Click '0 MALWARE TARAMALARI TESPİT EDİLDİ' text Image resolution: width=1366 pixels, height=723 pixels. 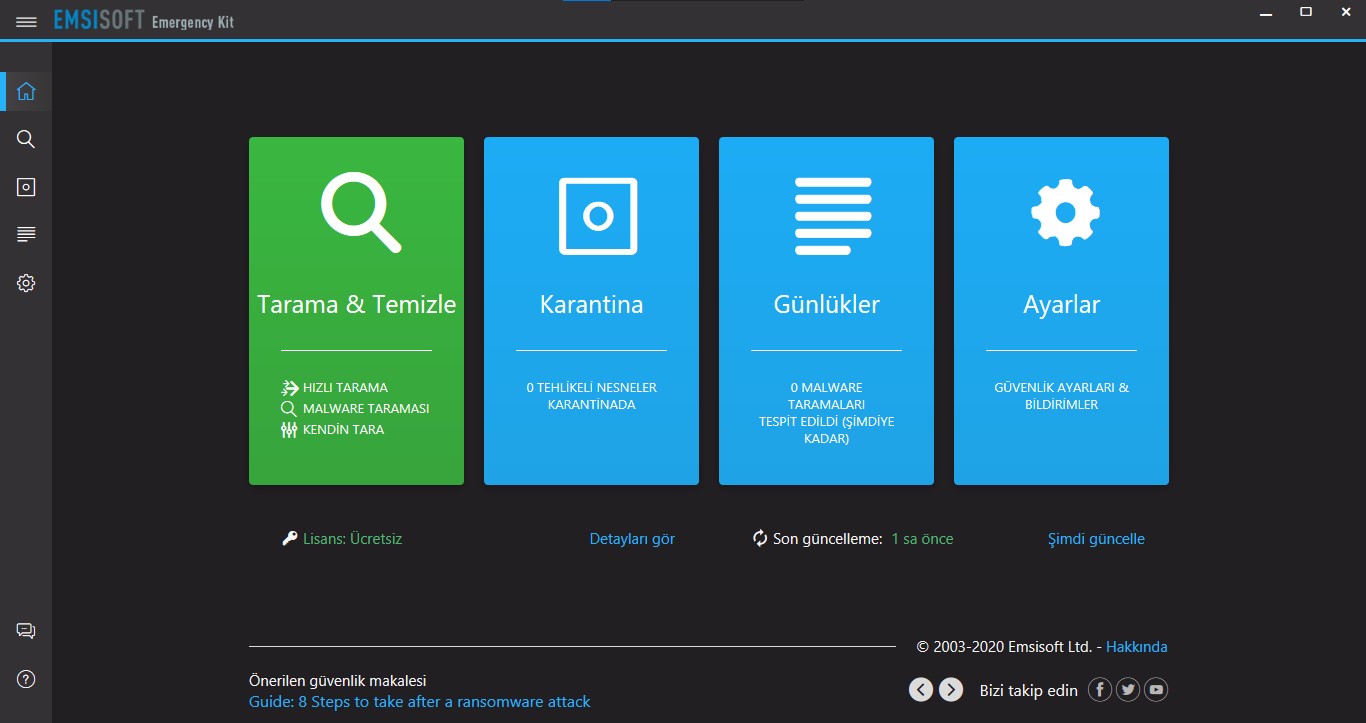pyautogui.click(x=826, y=413)
